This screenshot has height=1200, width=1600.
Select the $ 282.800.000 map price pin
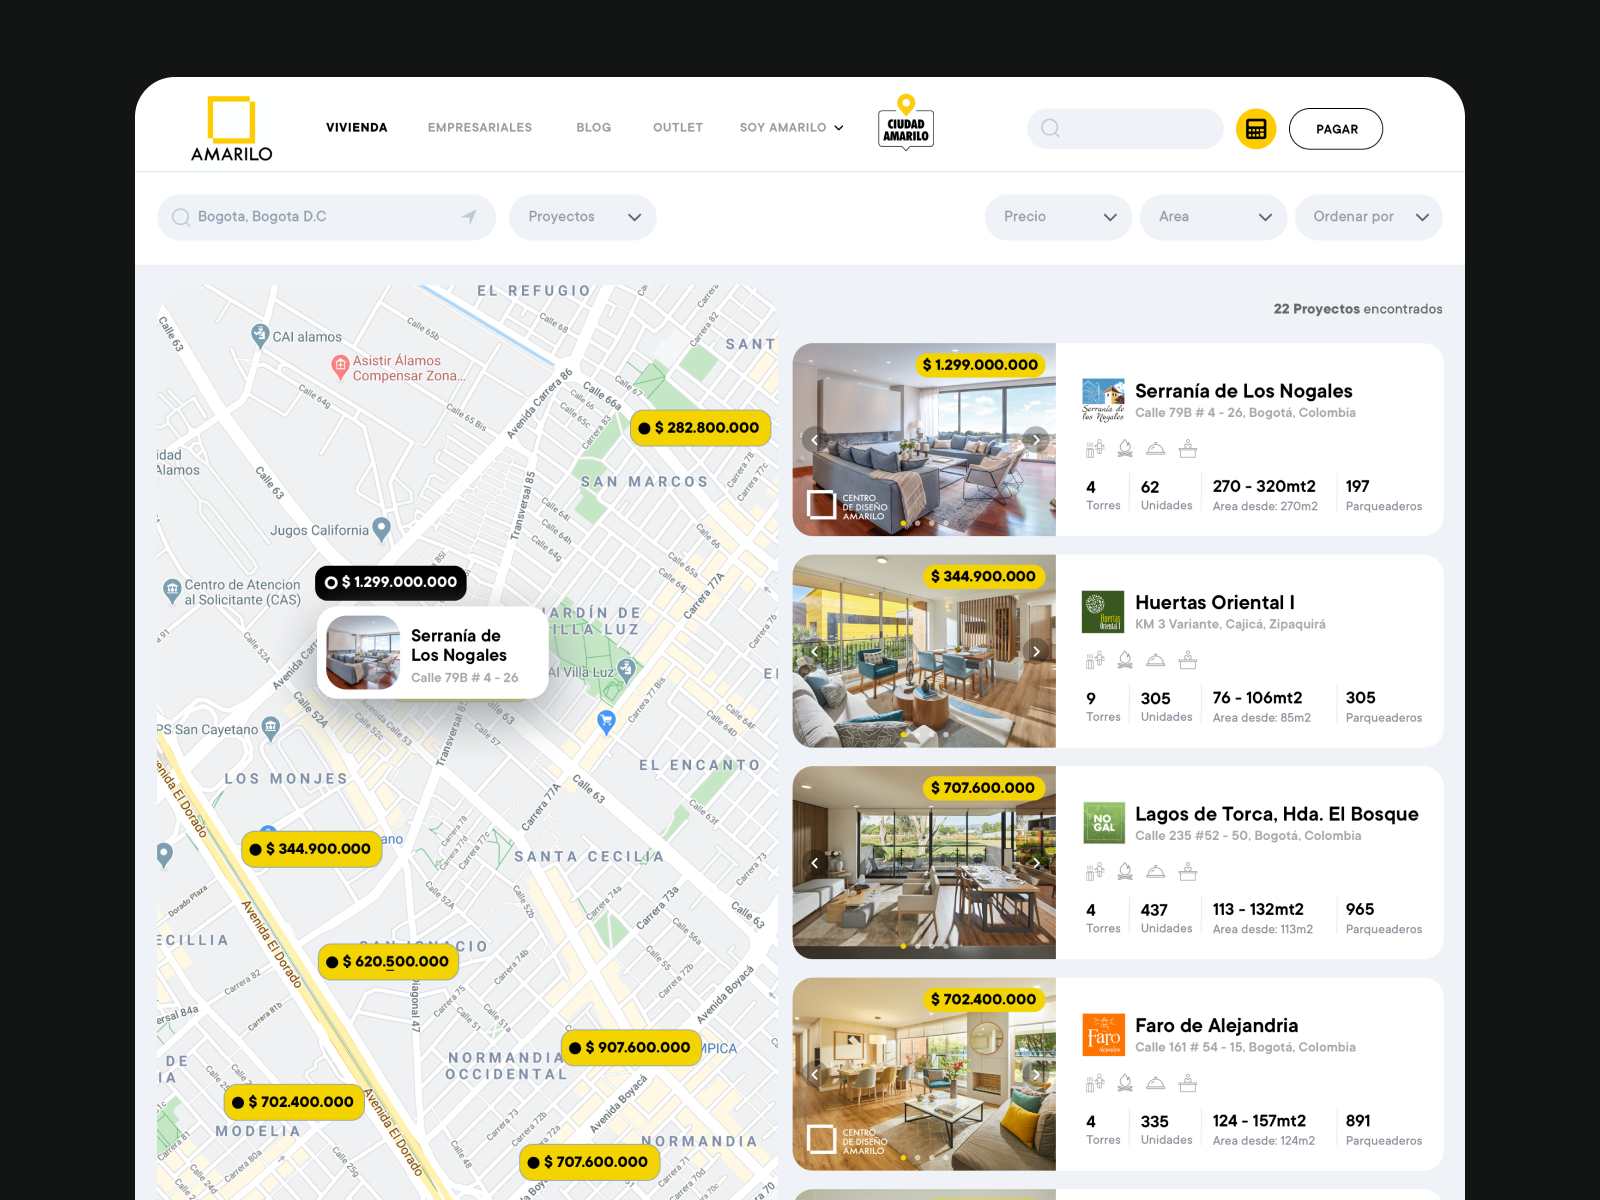pyautogui.click(x=700, y=428)
